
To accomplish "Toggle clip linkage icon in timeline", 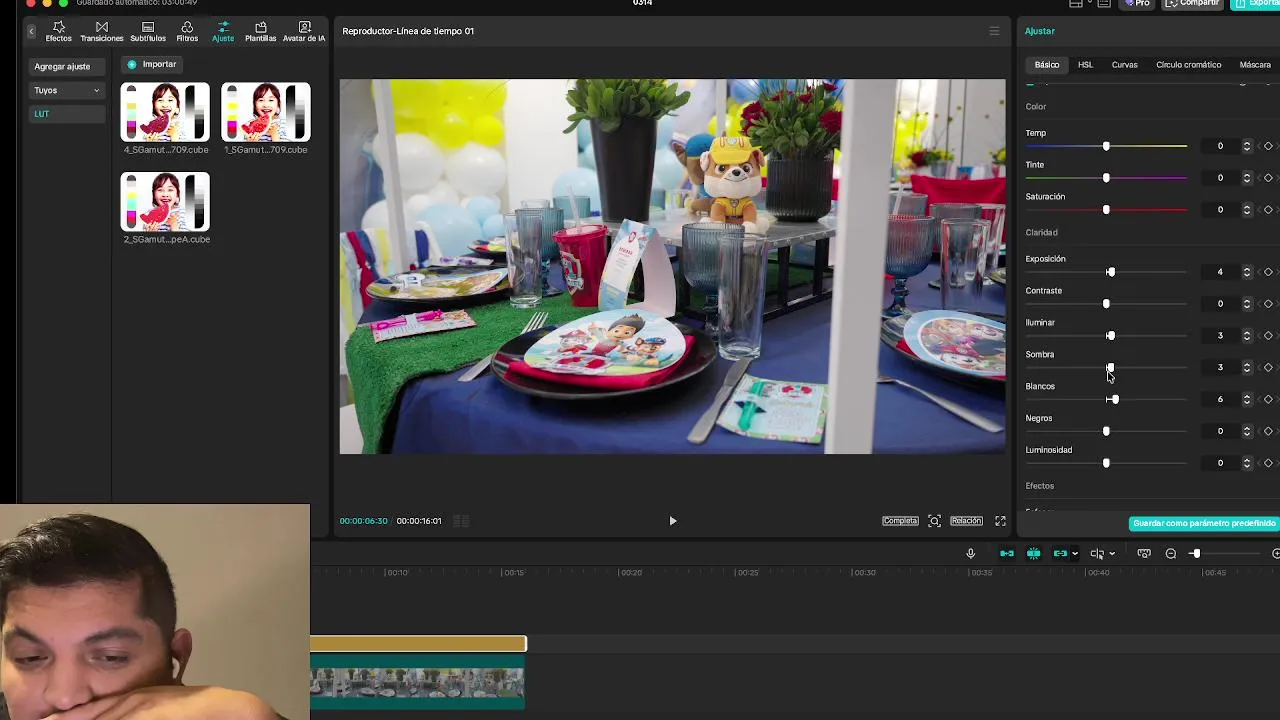I will click(1060, 553).
